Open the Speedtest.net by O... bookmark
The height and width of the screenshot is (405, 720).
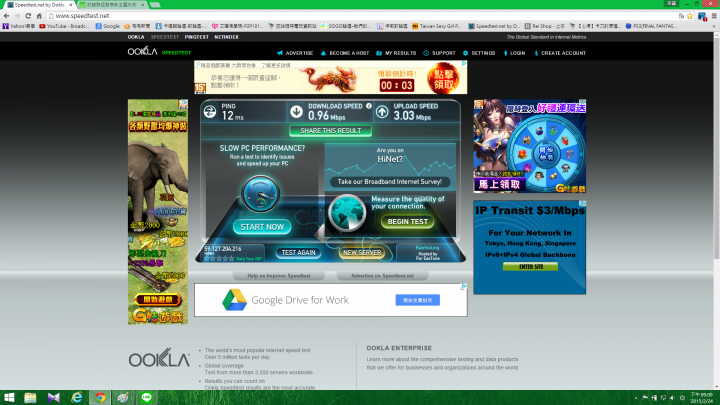click(x=494, y=26)
